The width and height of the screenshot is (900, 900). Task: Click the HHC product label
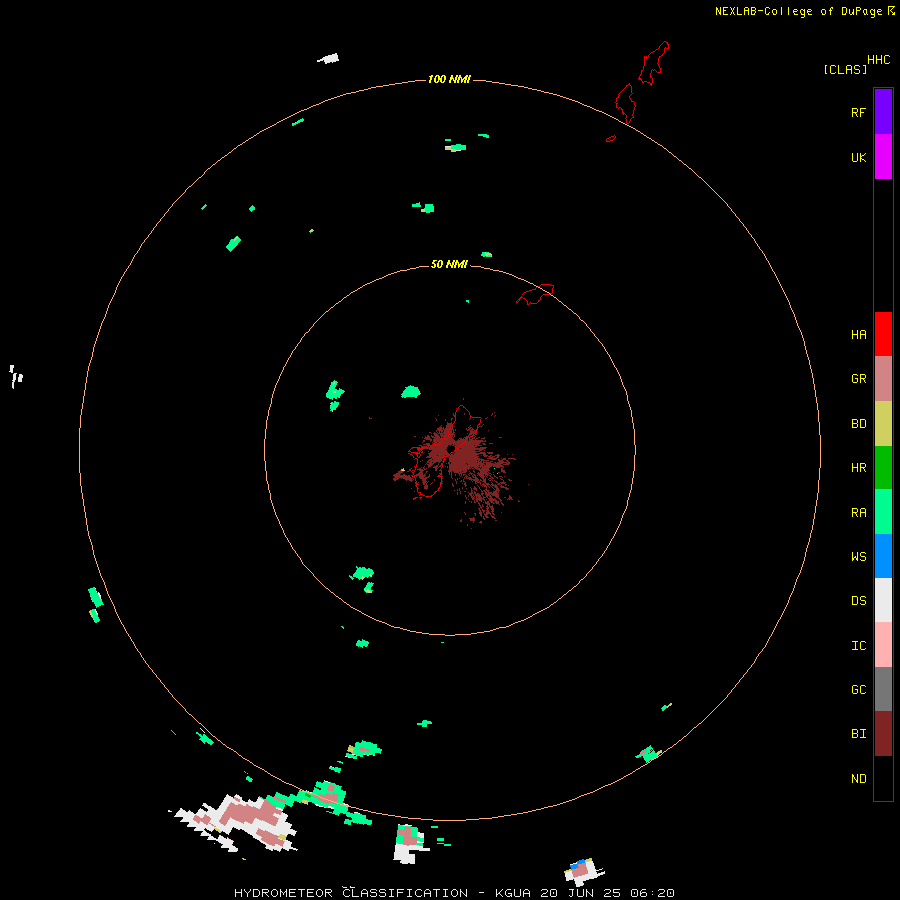[879, 60]
